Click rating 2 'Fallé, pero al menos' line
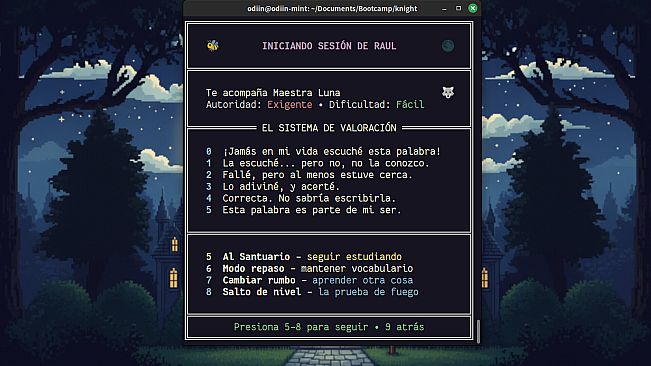Screen dimensions: 651x366 (309, 175)
